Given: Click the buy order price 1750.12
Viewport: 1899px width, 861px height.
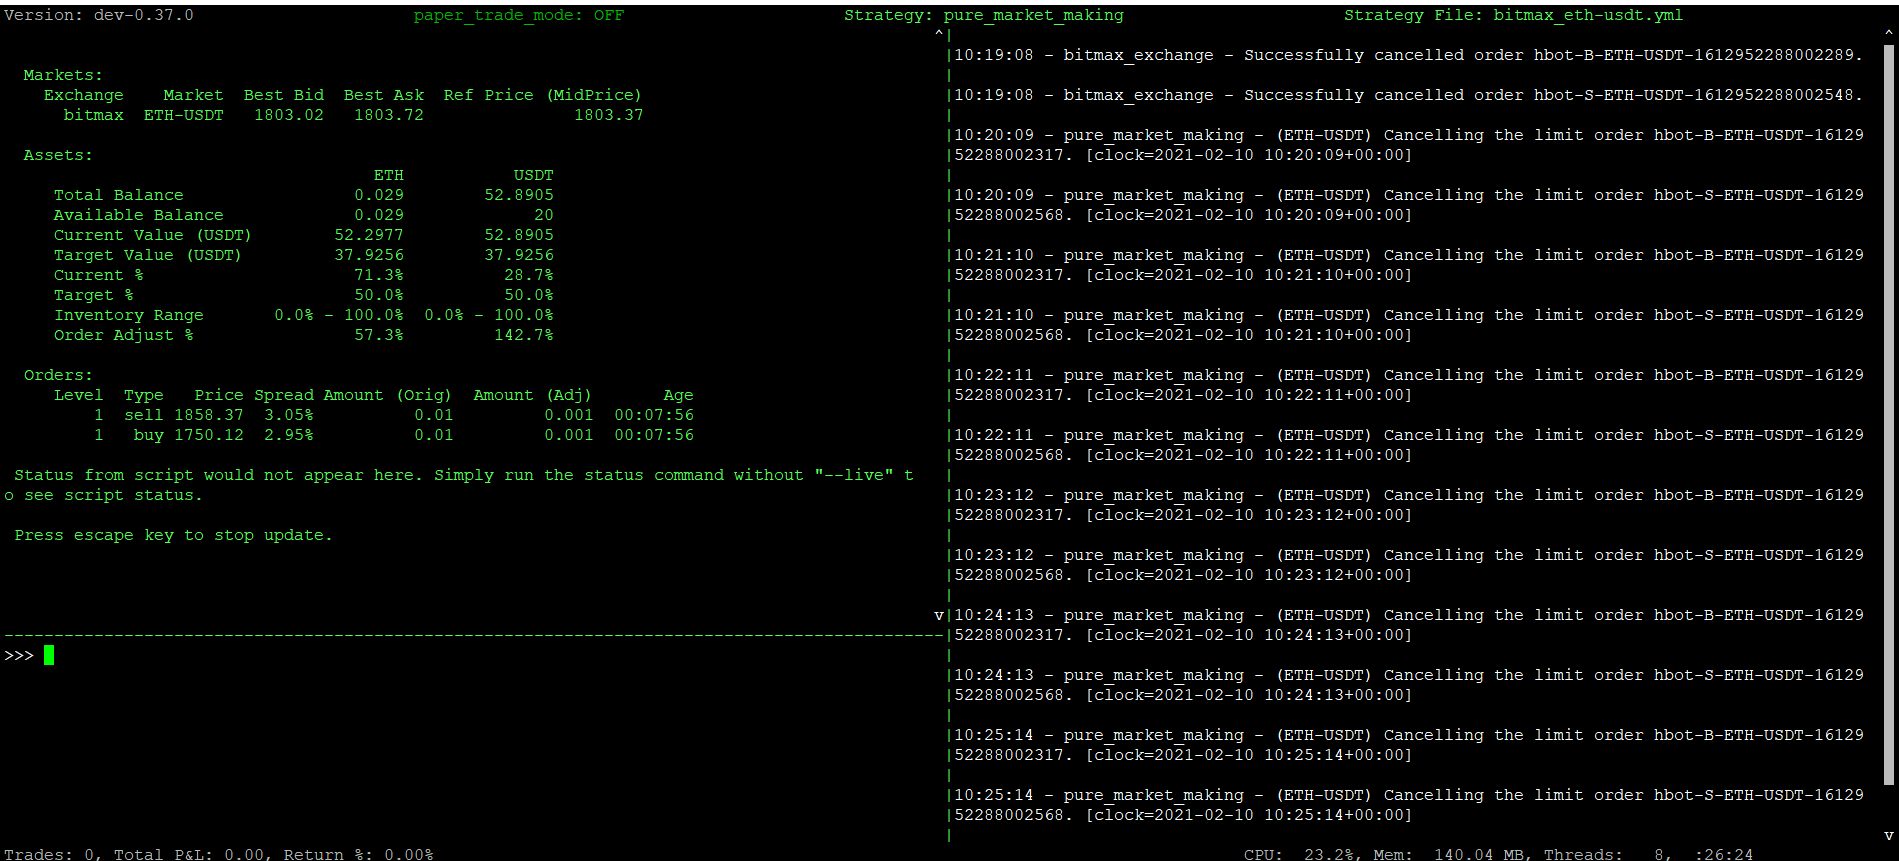Looking at the screenshot, I should coord(209,435).
